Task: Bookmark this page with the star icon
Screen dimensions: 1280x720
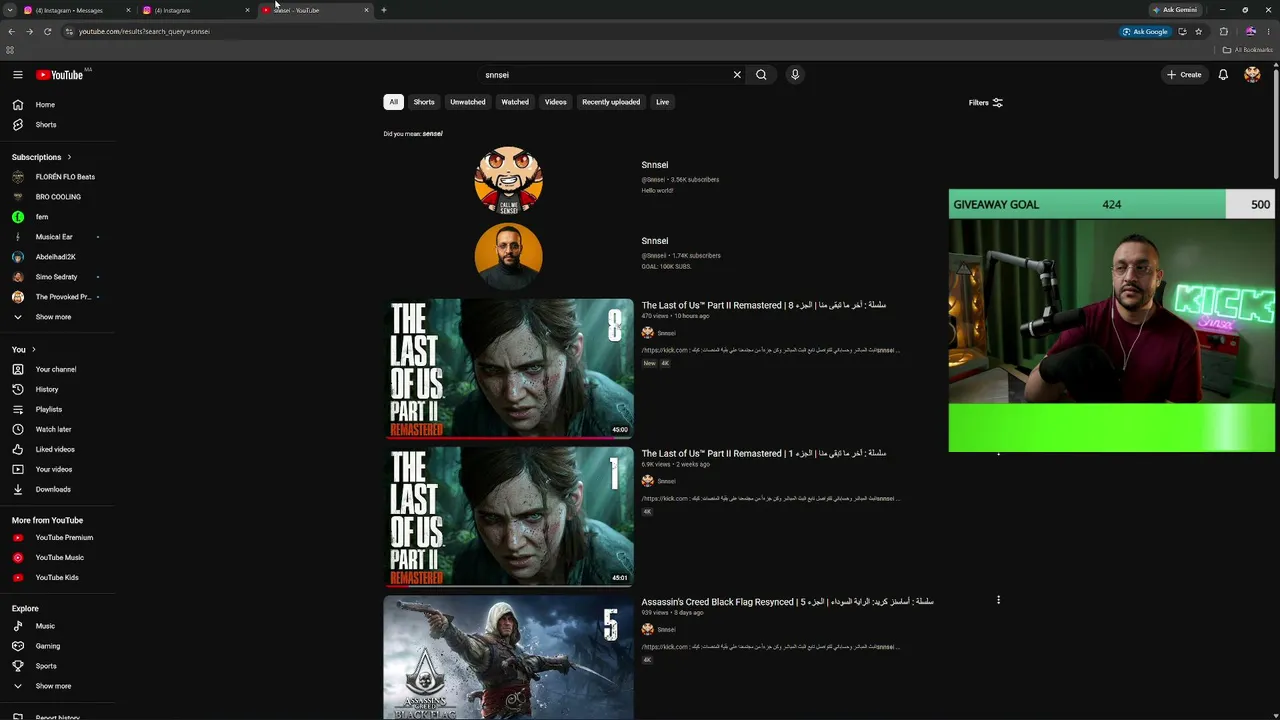Action: pyautogui.click(x=1198, y=31)
